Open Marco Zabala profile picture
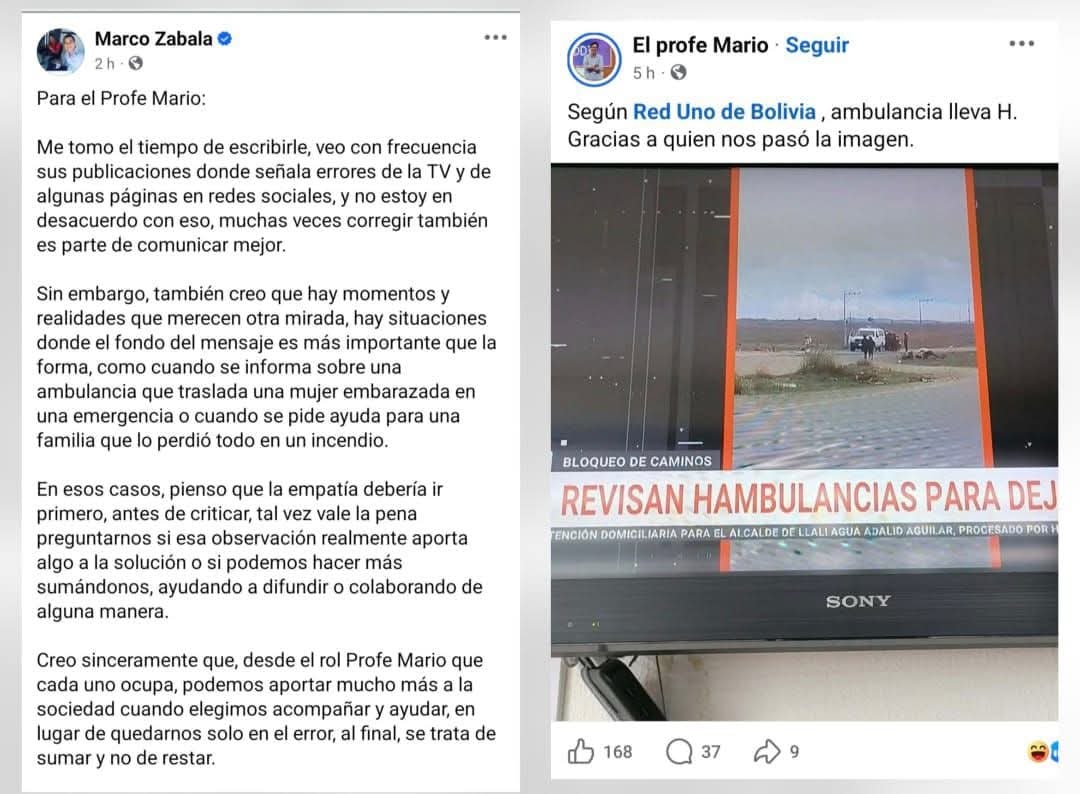1080x794 pixels. (61, 50)
